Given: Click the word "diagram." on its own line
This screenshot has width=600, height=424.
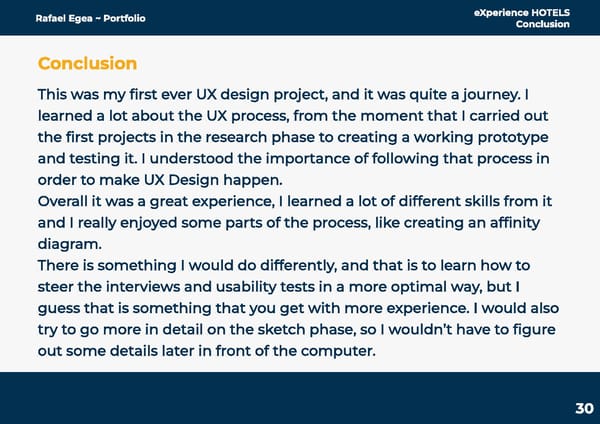Looking at the screenshot, I should point(70,244).
